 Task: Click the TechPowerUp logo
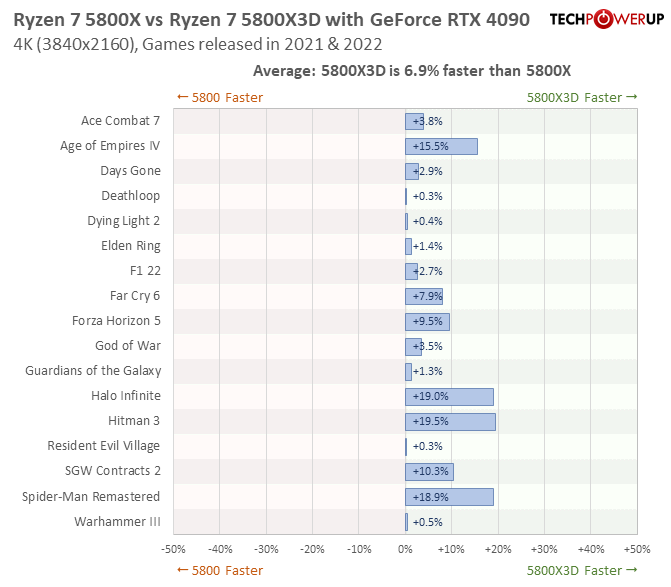pyautogui.click(x=606, y=21)
